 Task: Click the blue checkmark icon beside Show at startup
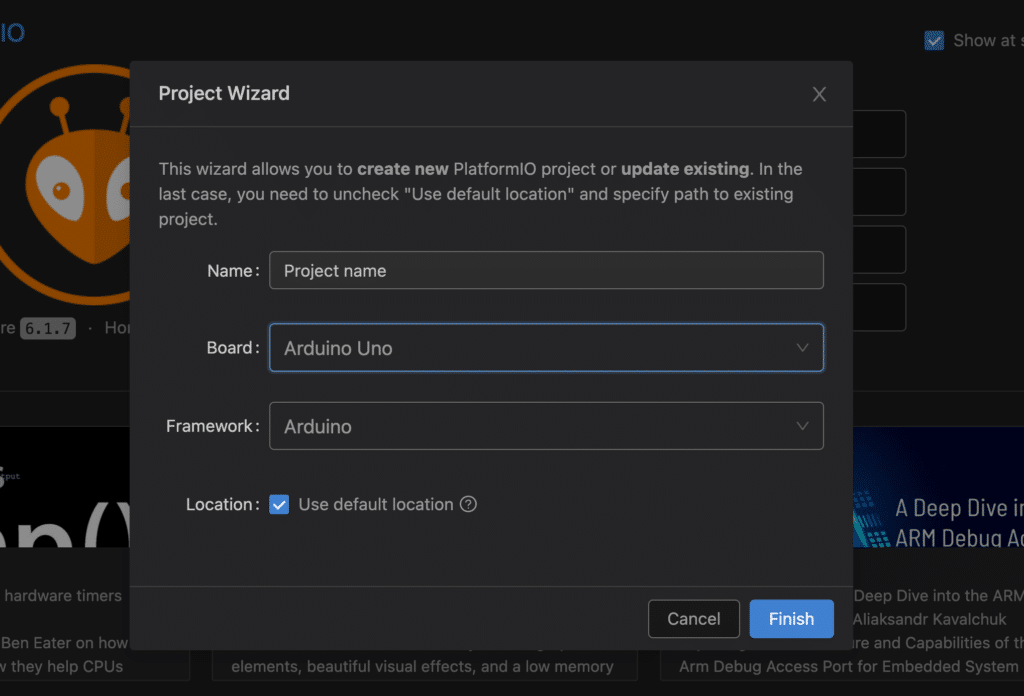point(934,40)
